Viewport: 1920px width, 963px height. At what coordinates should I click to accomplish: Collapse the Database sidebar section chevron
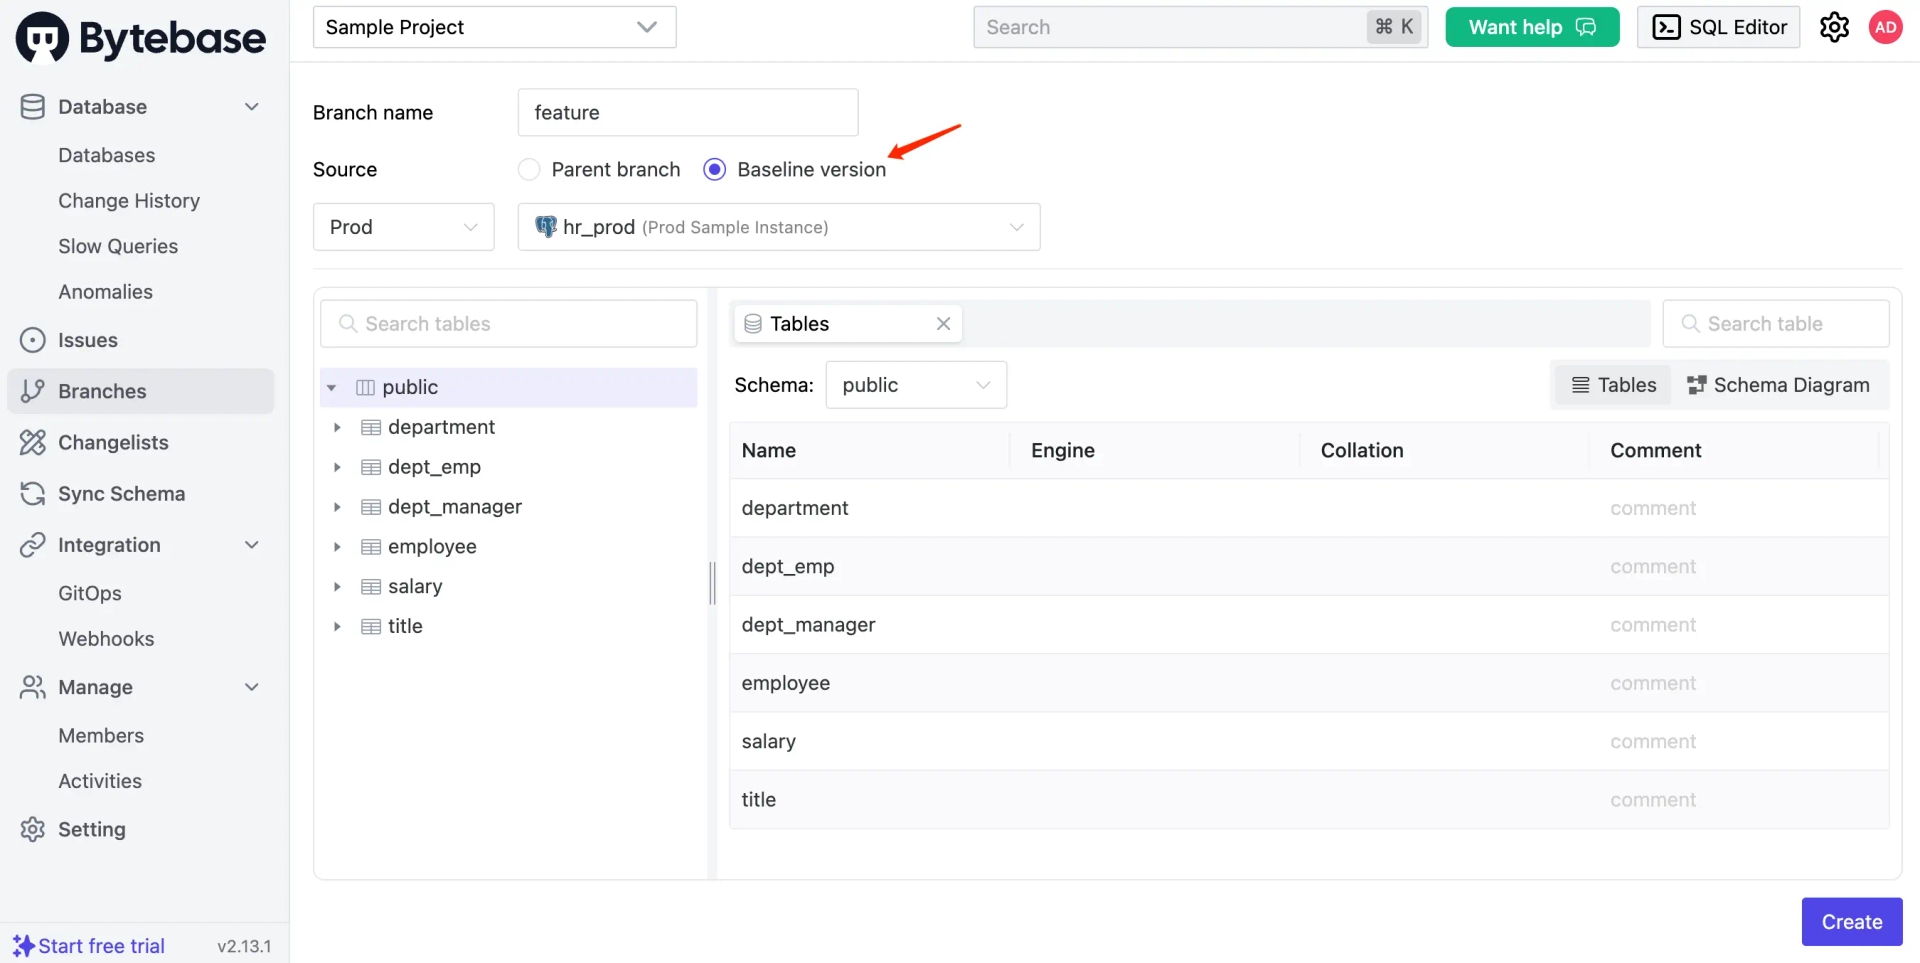tap(252, 107)
